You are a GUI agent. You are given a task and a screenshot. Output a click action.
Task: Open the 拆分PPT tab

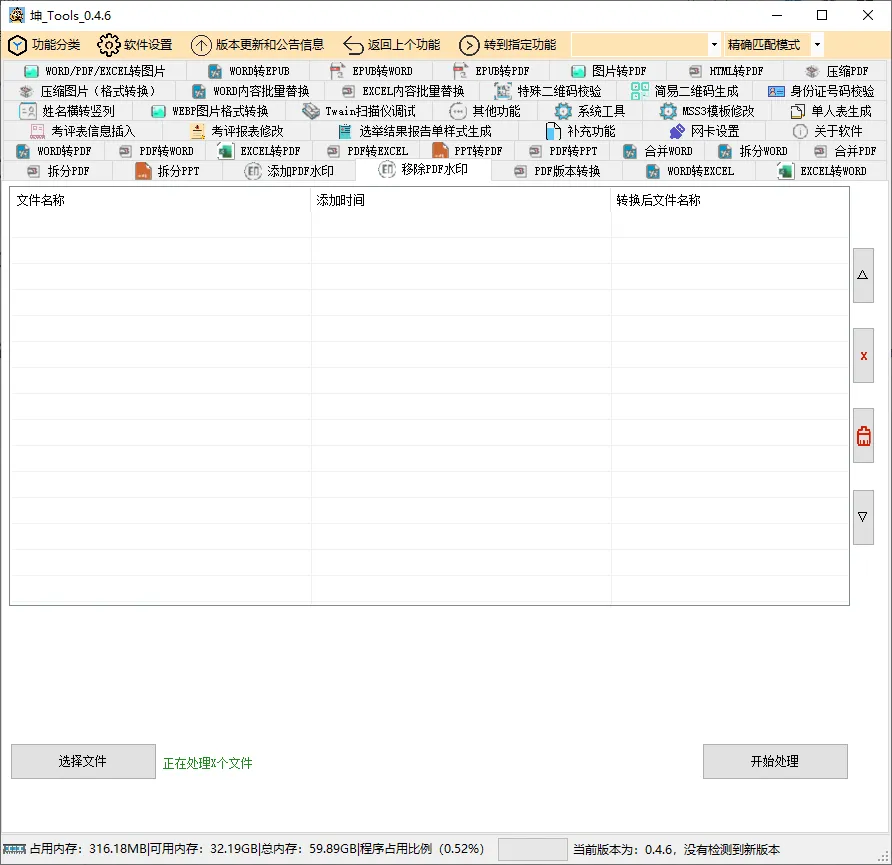coord(167,171)
